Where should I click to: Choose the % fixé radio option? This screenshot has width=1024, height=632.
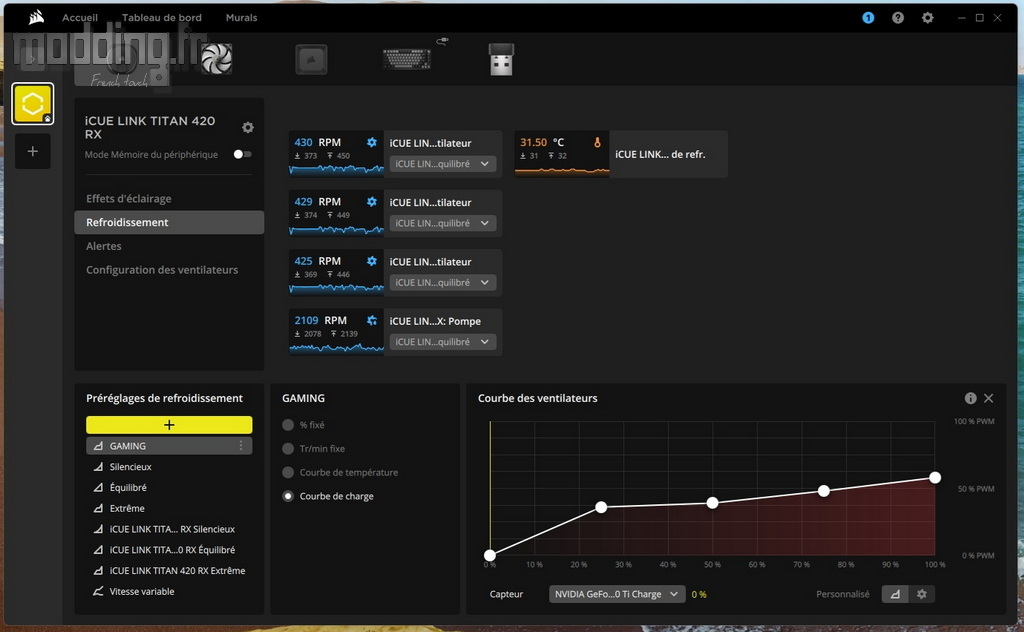(x=288, y=425)
